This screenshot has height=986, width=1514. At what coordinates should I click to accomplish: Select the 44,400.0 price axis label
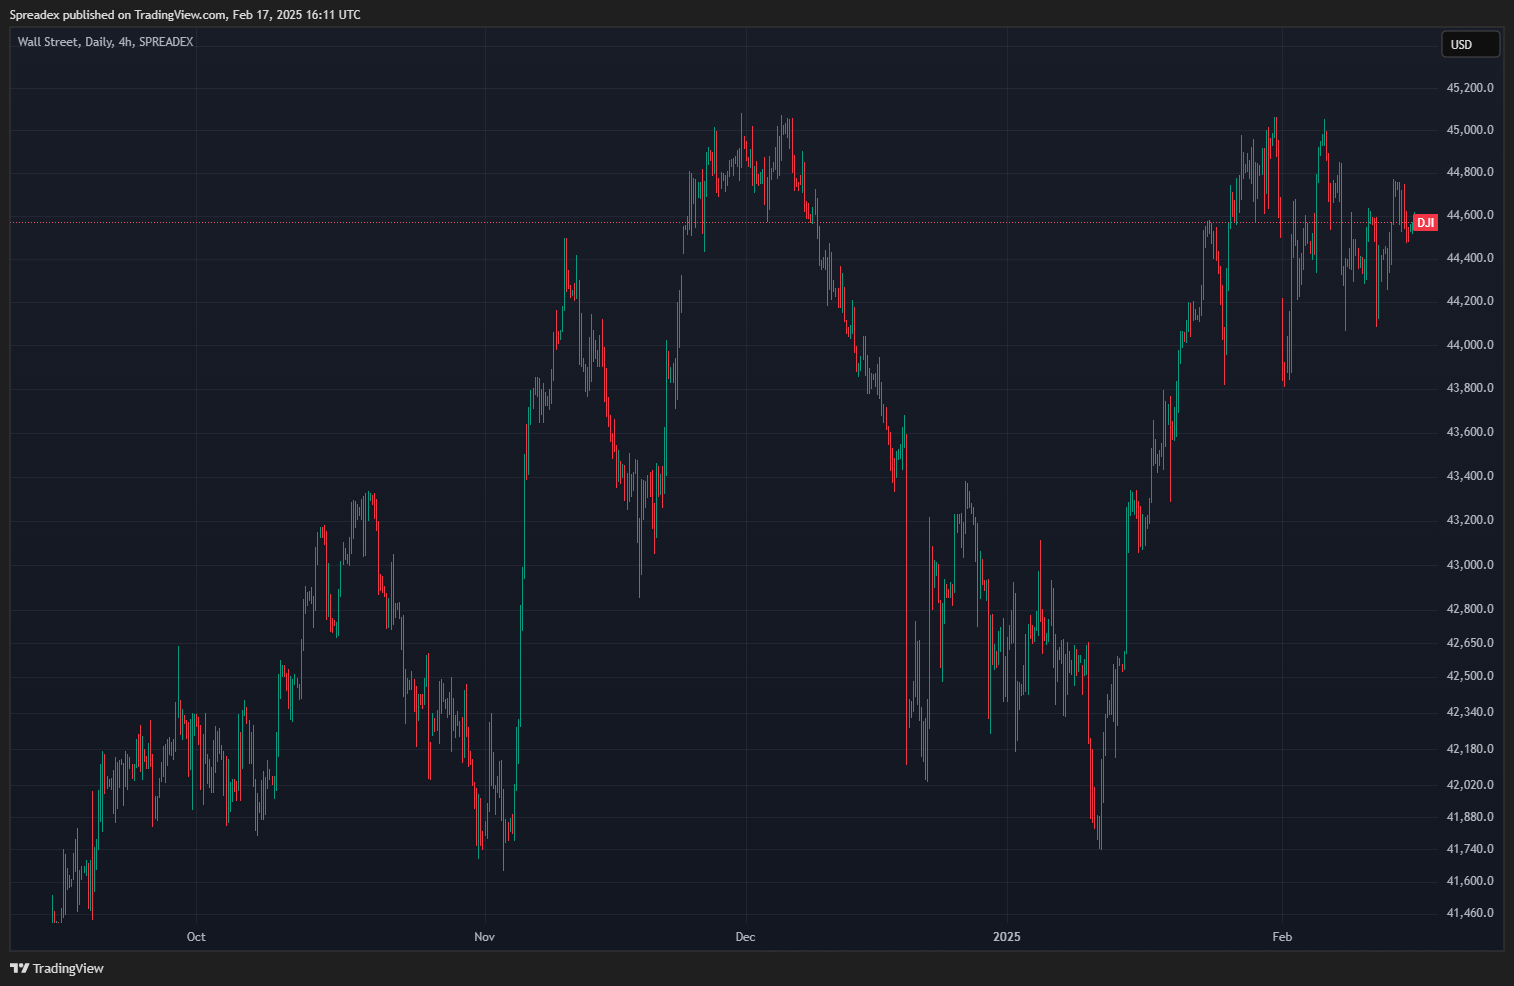(x=1470, y=258)
